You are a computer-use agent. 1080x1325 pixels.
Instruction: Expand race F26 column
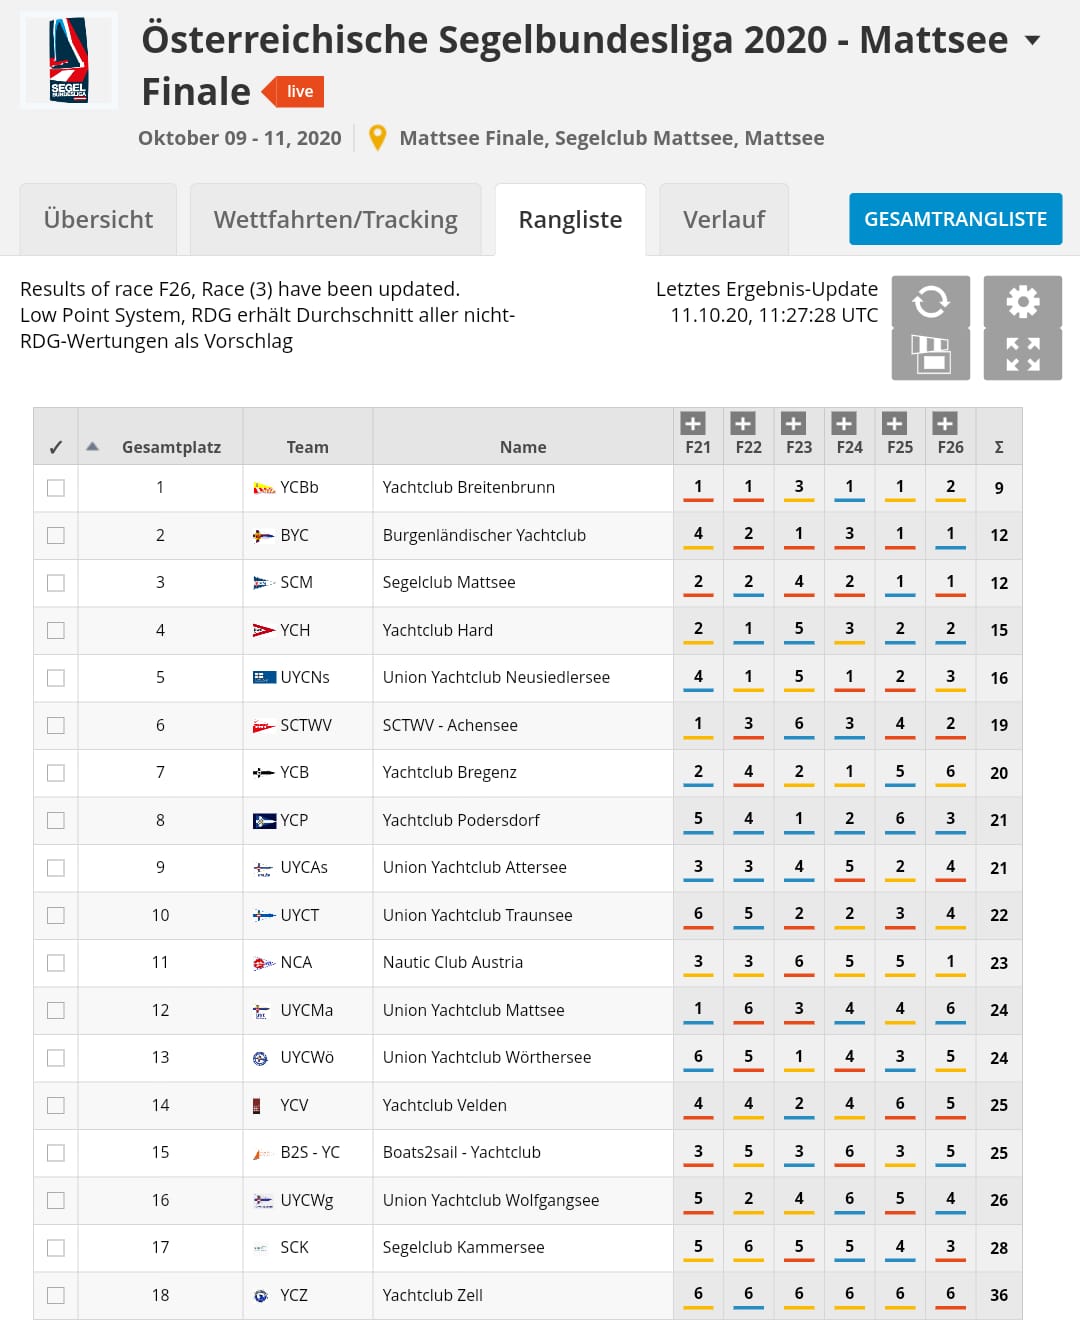[945, 423]
